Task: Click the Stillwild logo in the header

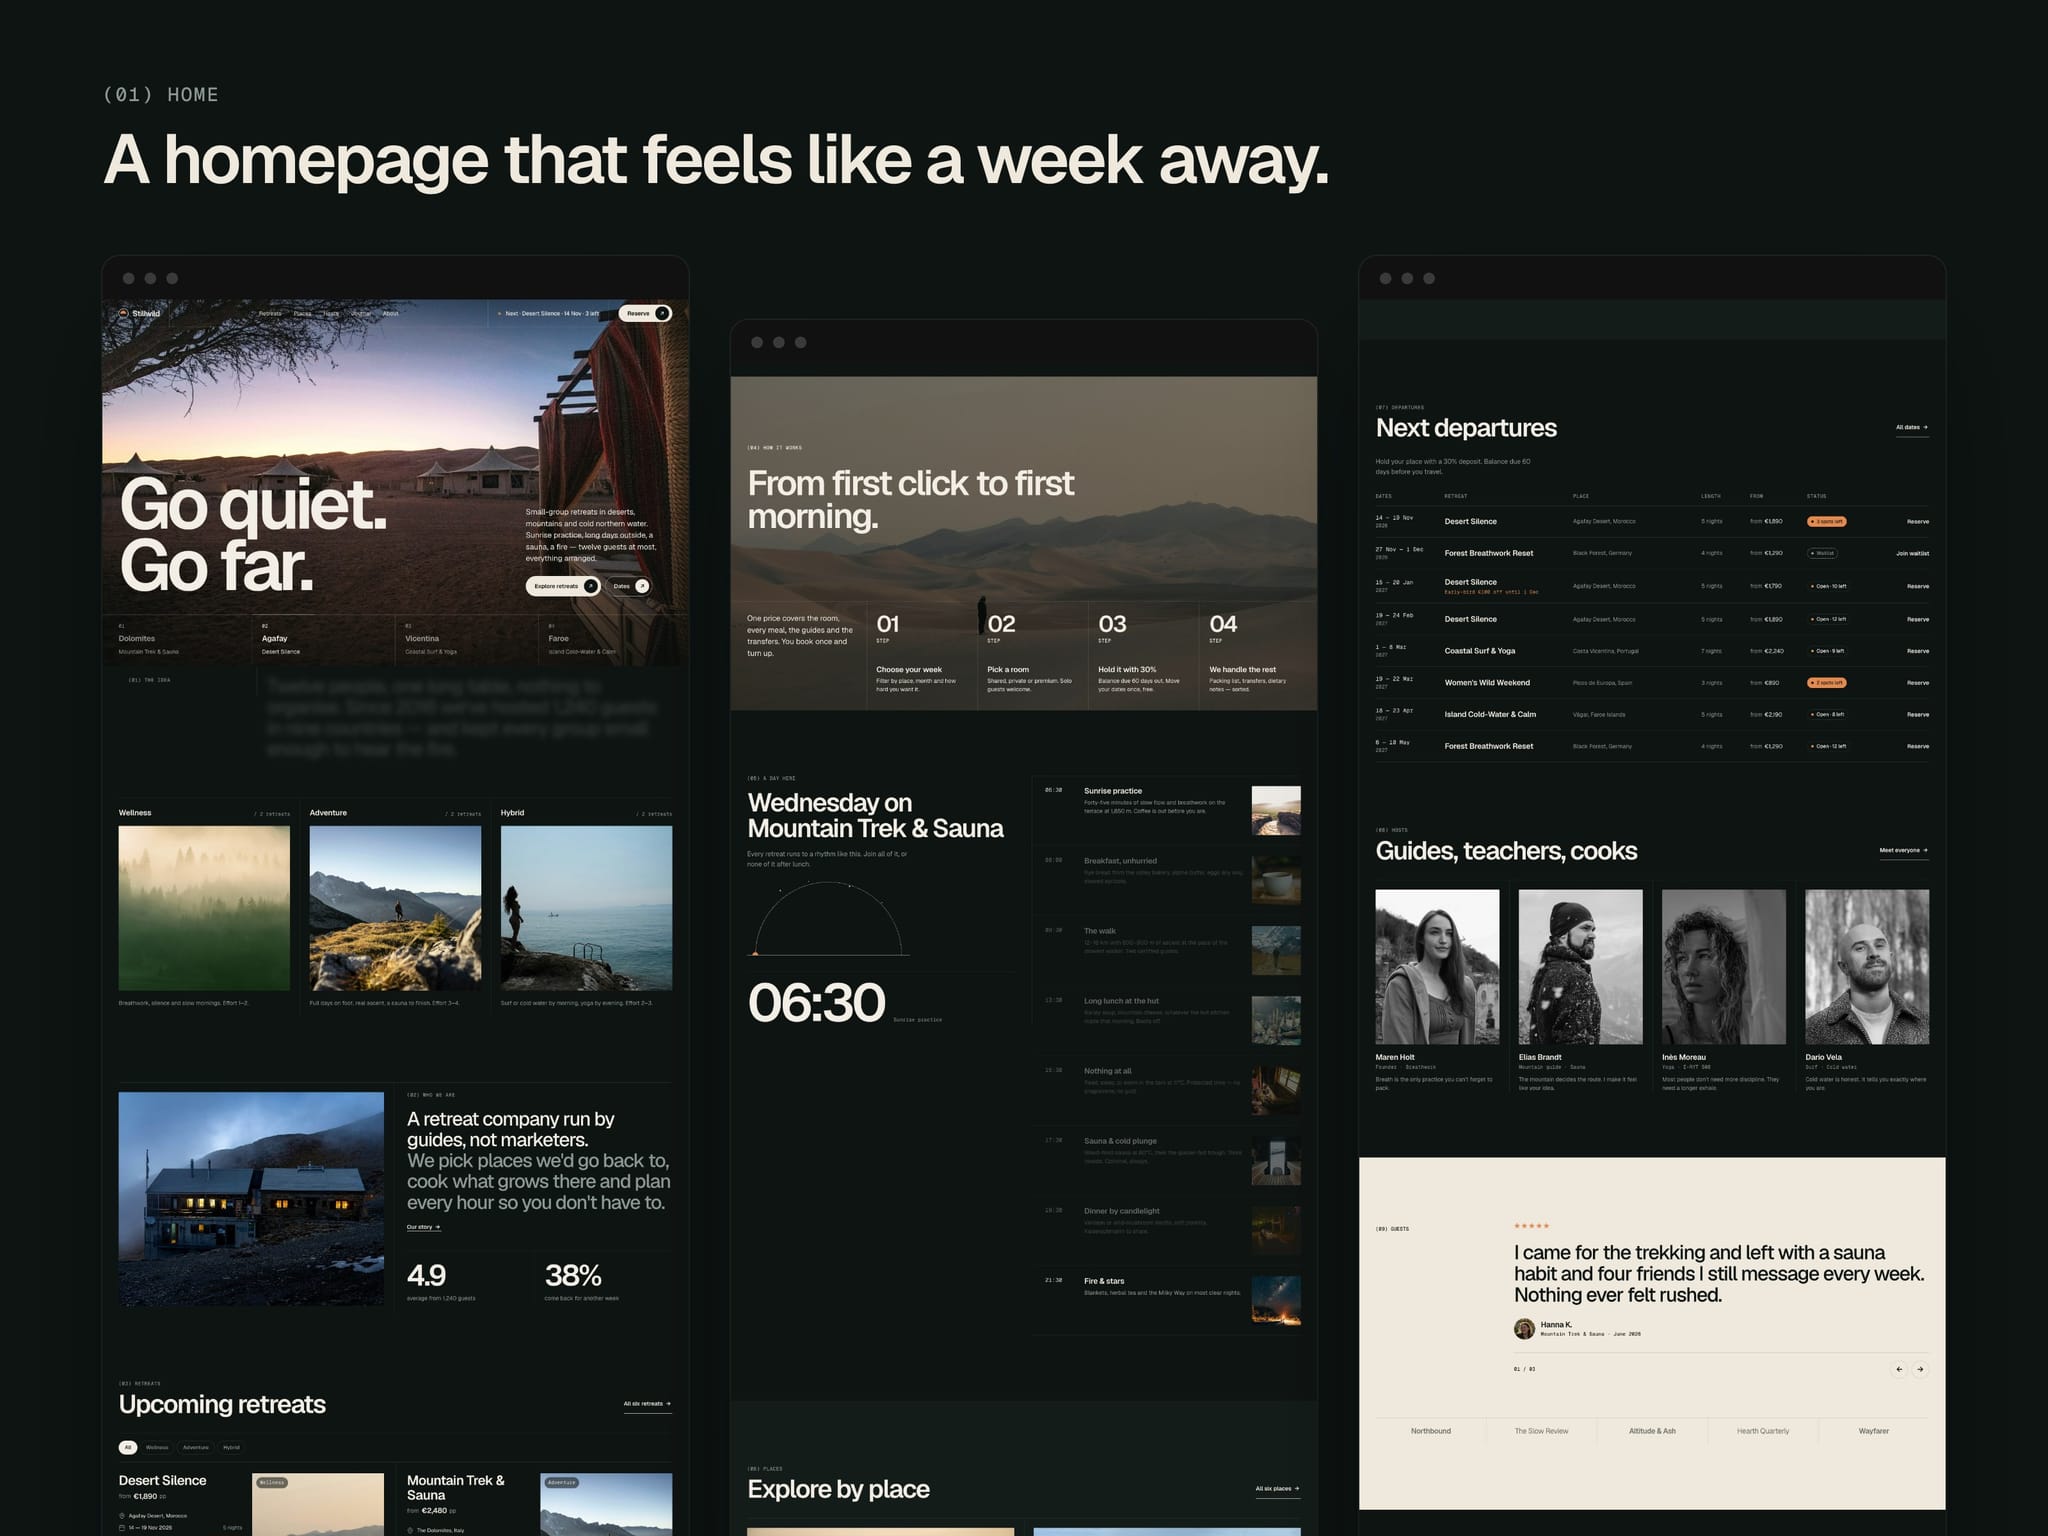Action: (x=140, y=313)
